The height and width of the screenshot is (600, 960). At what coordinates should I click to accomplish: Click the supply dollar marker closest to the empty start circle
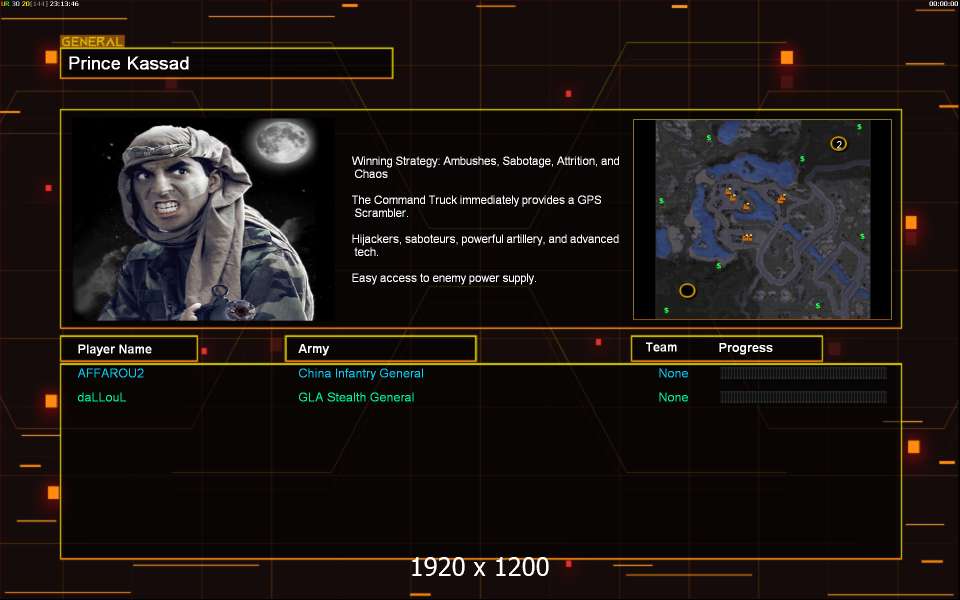(x=666, y=310)
